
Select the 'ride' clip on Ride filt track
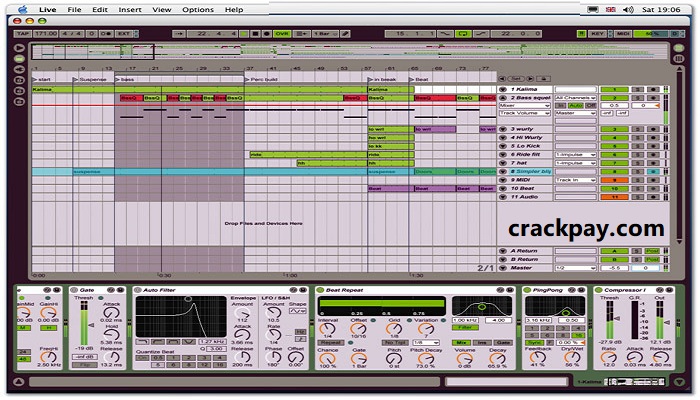[x=308, y=154]
